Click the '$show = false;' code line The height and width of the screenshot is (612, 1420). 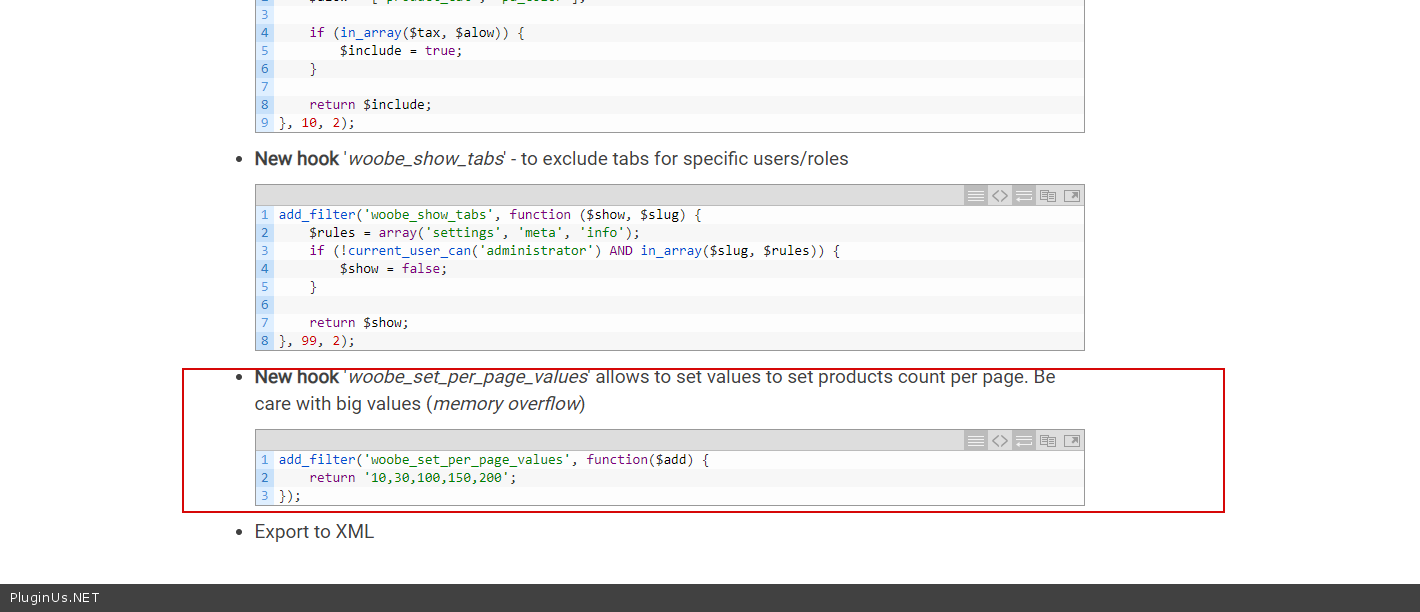393,269
